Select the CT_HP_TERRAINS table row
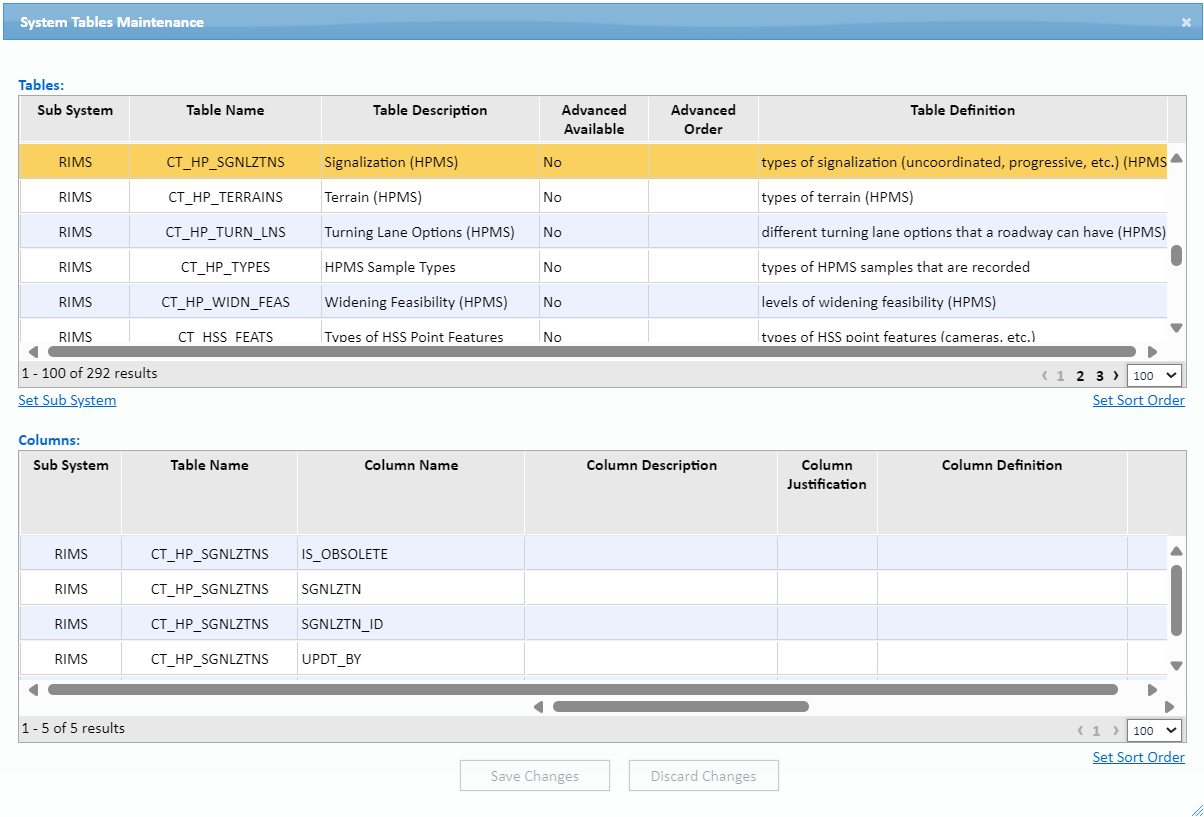The height and width of the screenshot is (817, 1204). (594, 197)
